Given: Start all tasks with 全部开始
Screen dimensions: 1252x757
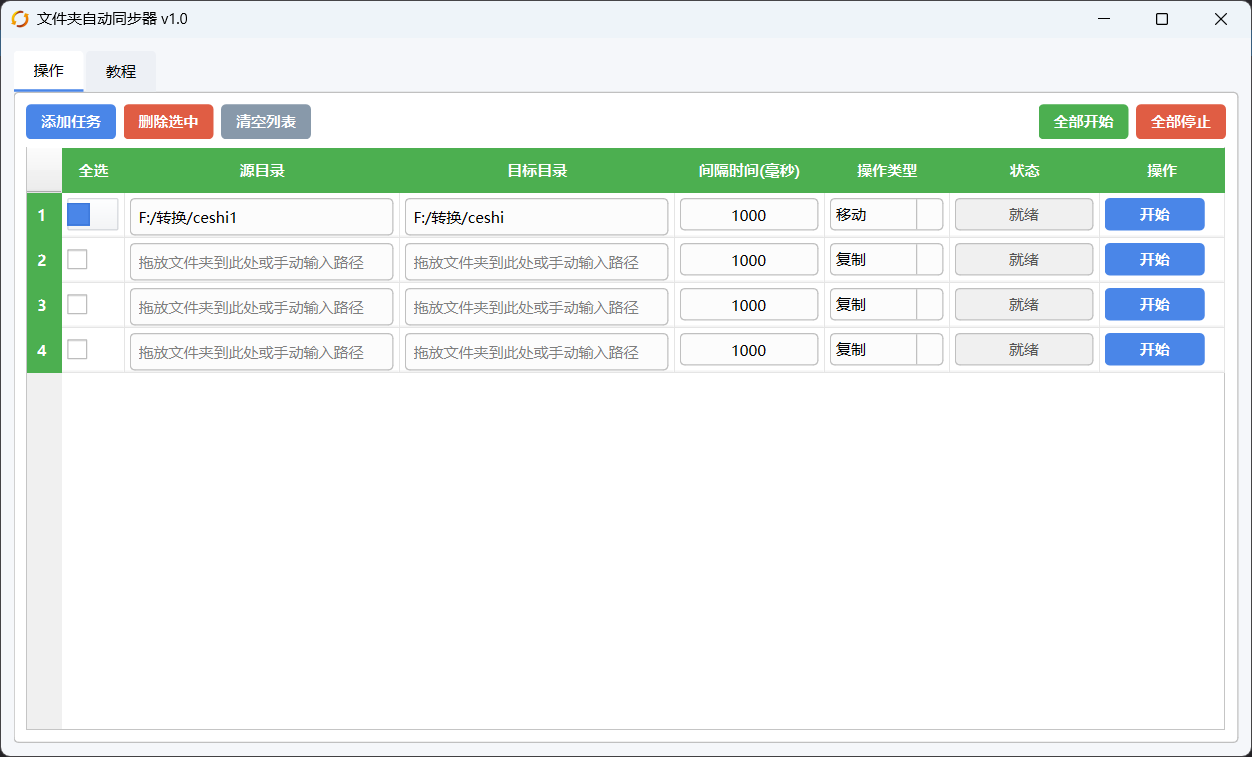Looking at the screenshot, I should 1083,122.
